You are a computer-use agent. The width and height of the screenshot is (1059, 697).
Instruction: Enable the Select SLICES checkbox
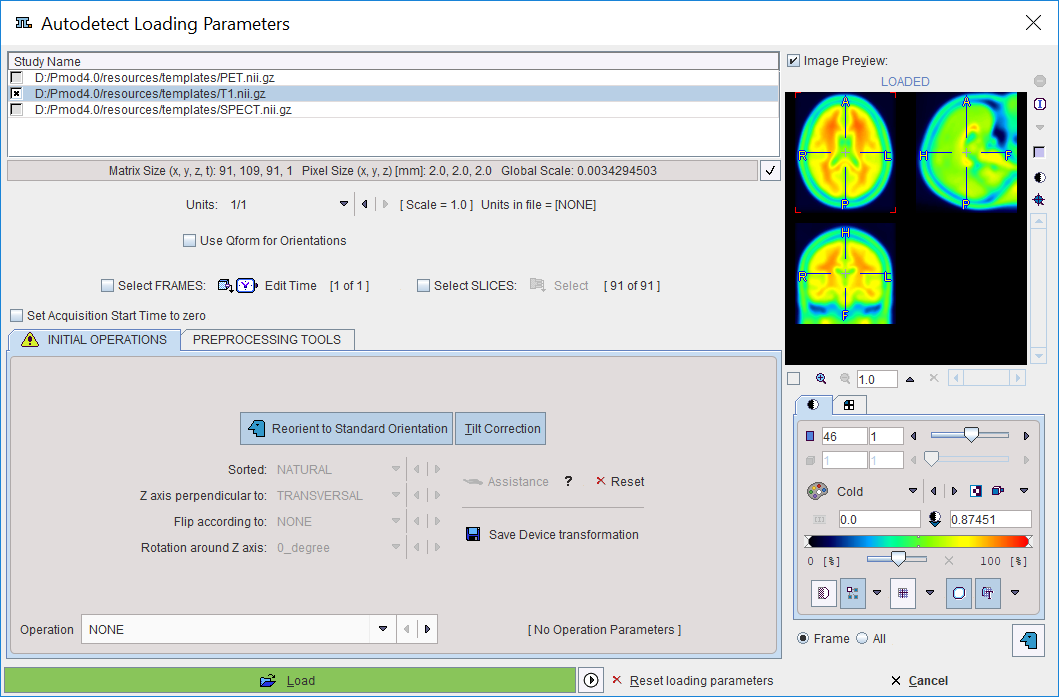click(x=423, y=286)
